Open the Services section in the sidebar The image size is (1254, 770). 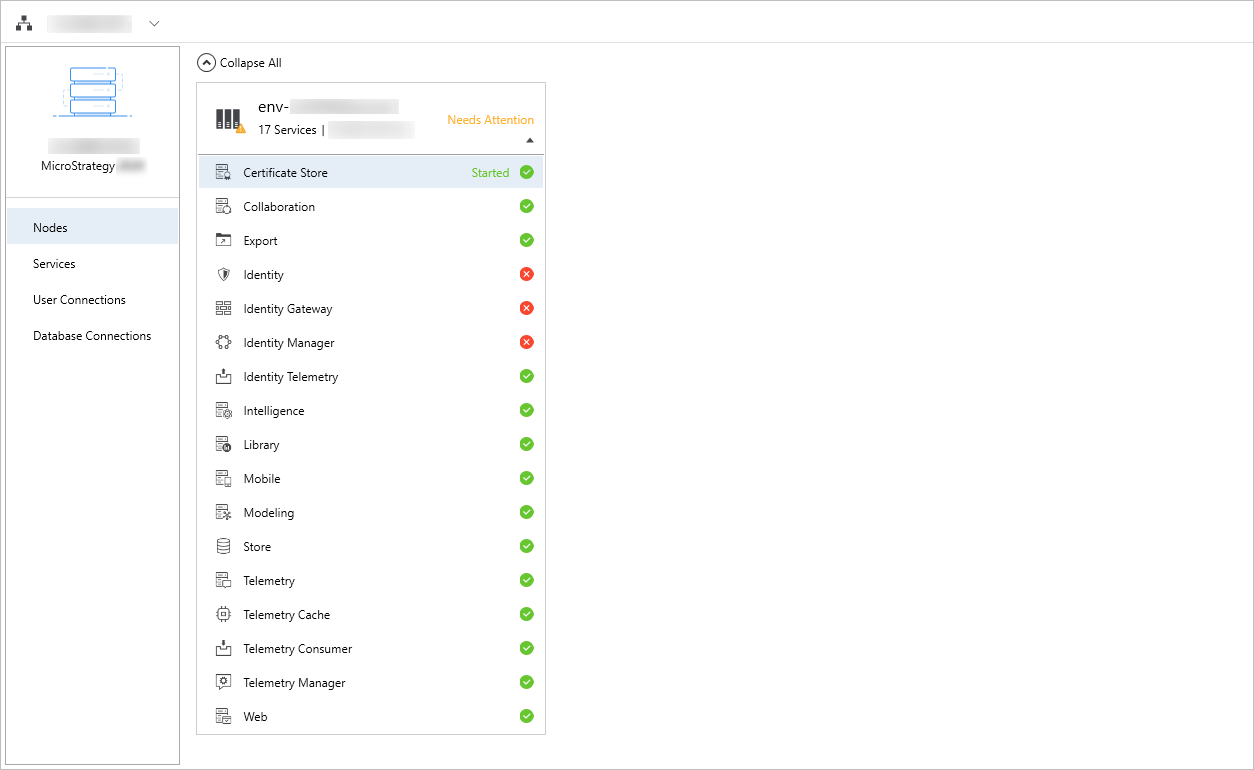pyautogui.click(x=54, y=264)
